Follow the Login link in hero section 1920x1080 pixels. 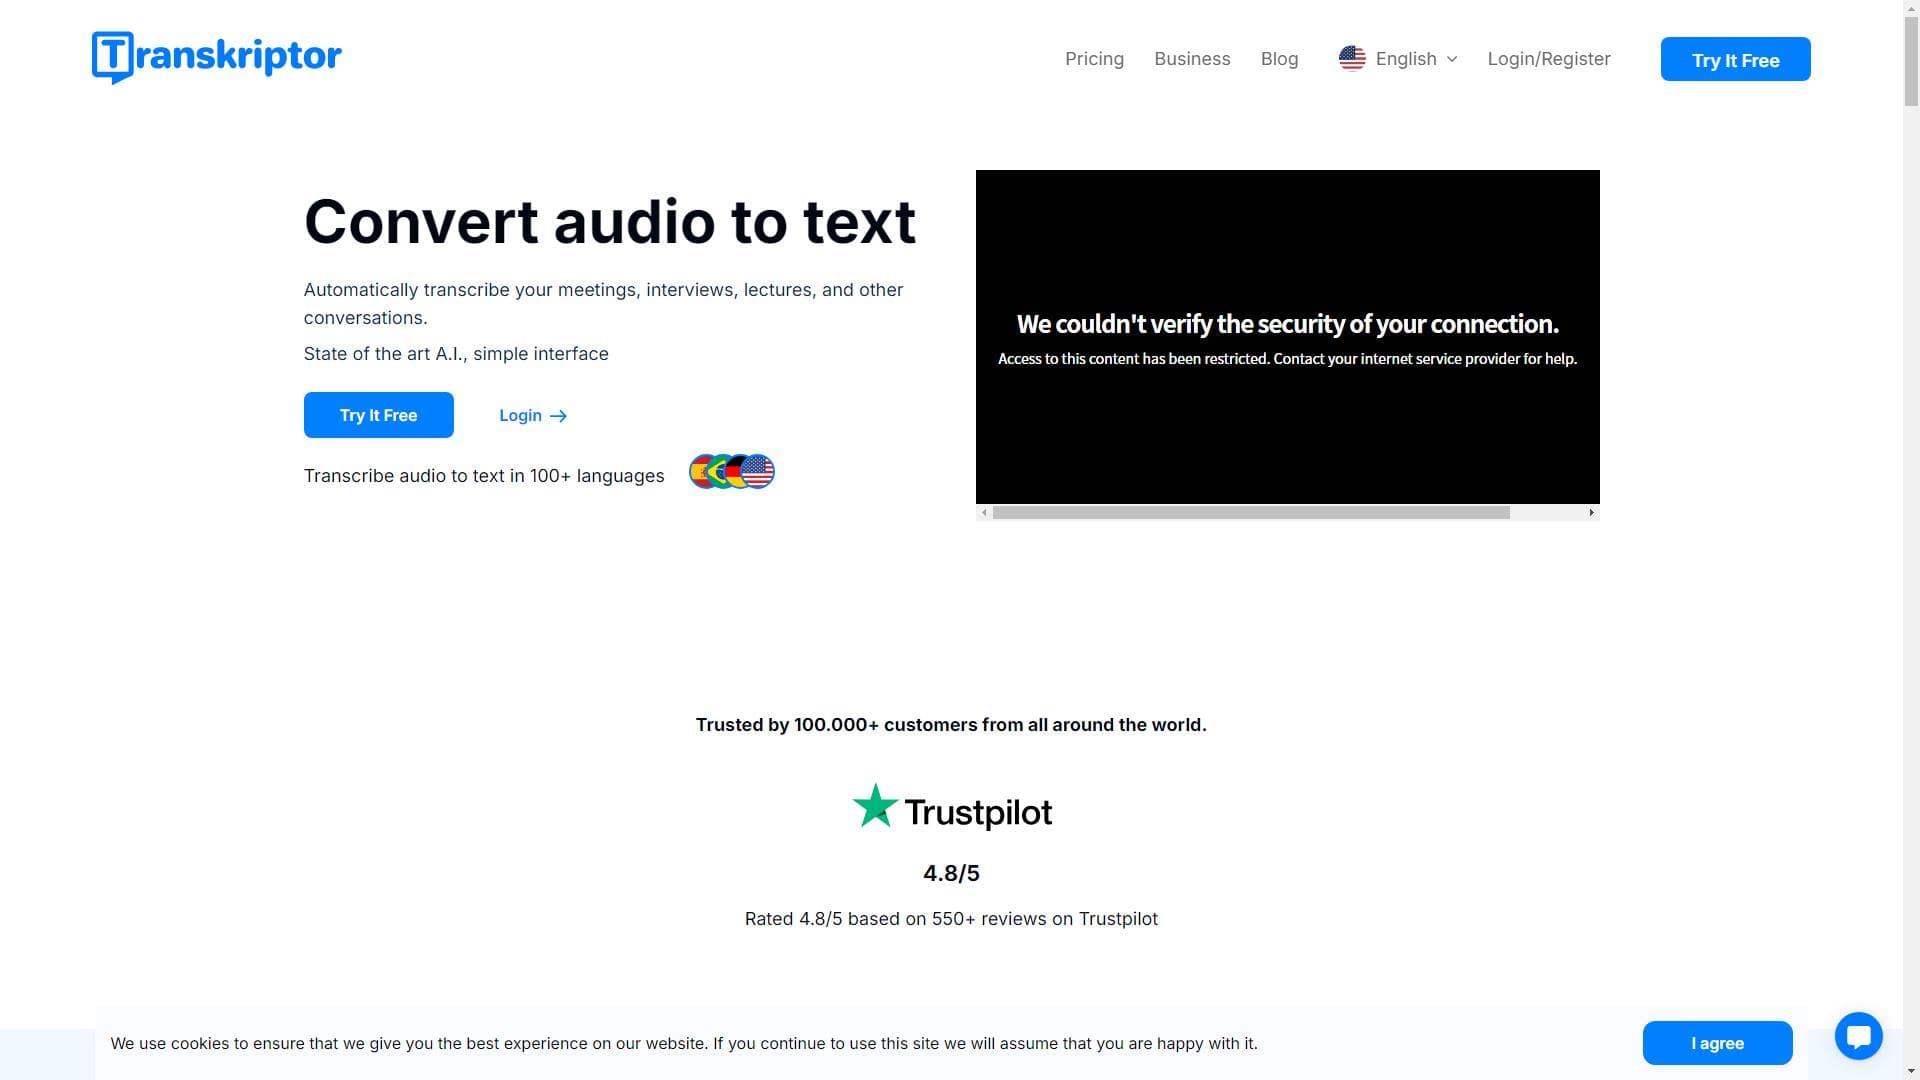tap(533, 415)
